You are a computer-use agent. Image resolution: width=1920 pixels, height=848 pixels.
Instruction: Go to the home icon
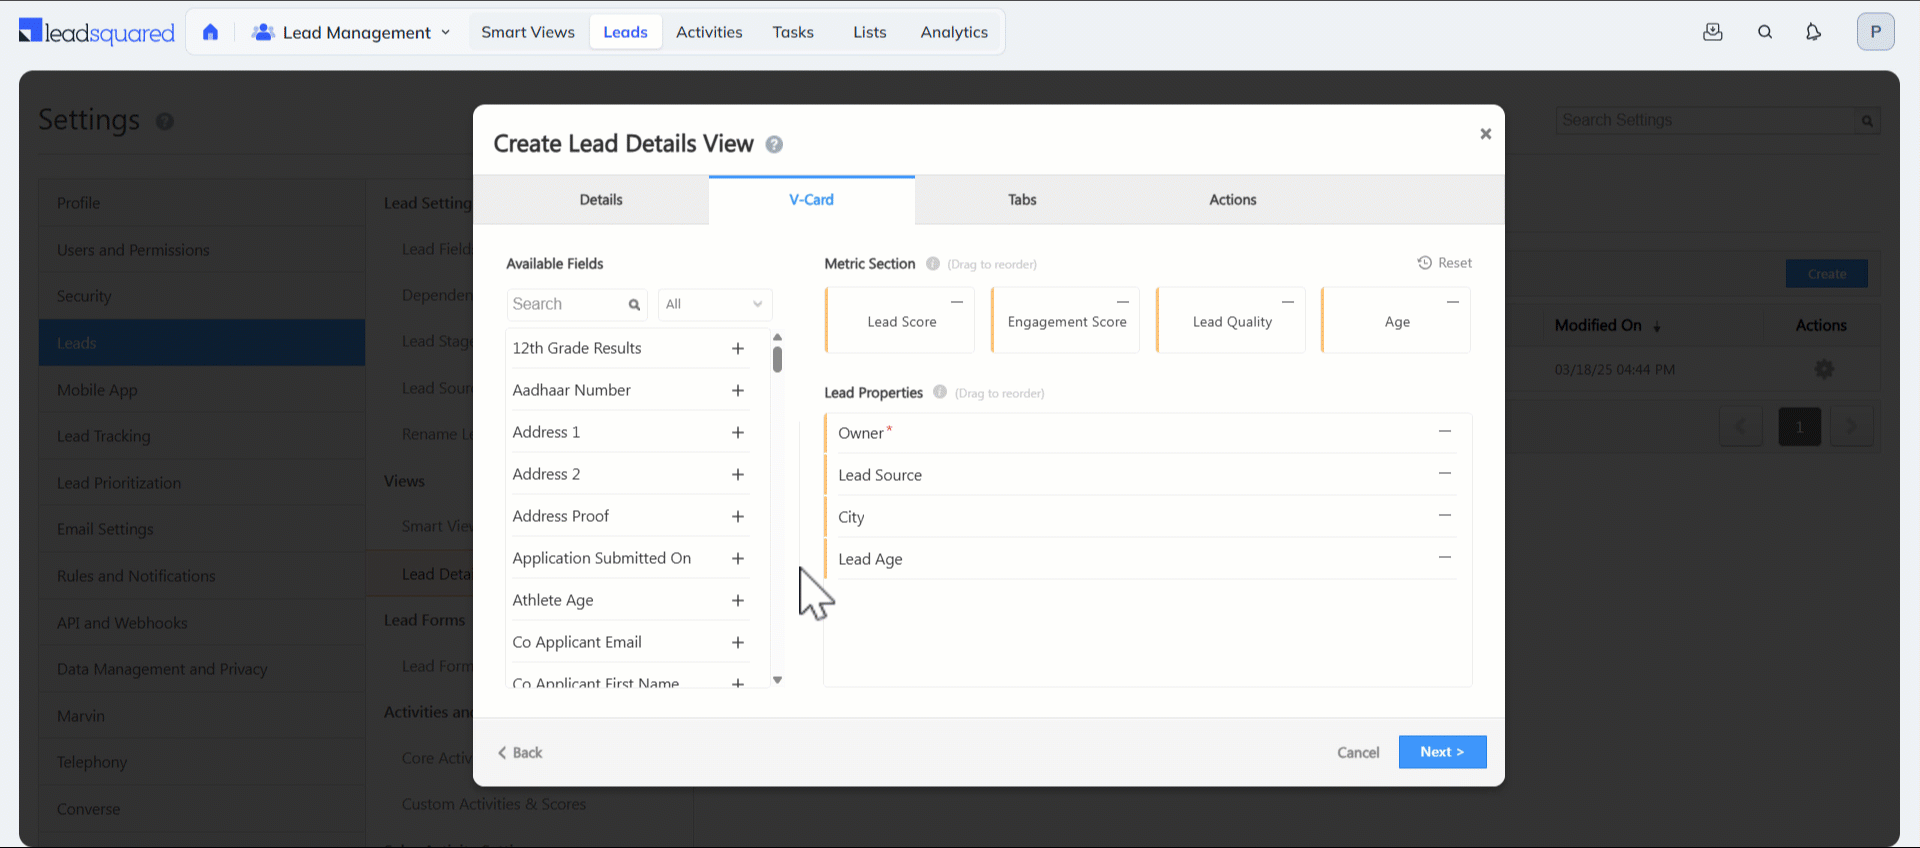210,32
